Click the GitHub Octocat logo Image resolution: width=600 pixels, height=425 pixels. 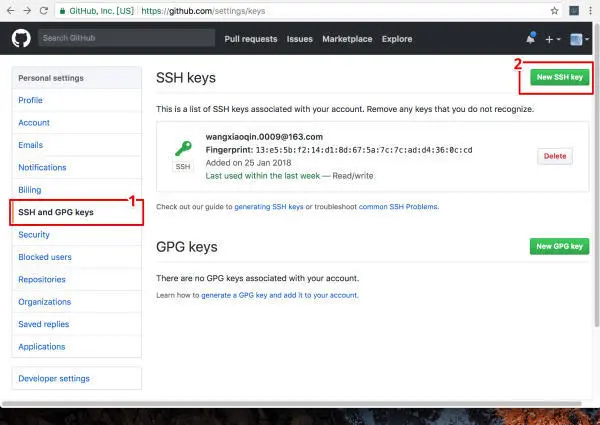[x=21, y=38]
